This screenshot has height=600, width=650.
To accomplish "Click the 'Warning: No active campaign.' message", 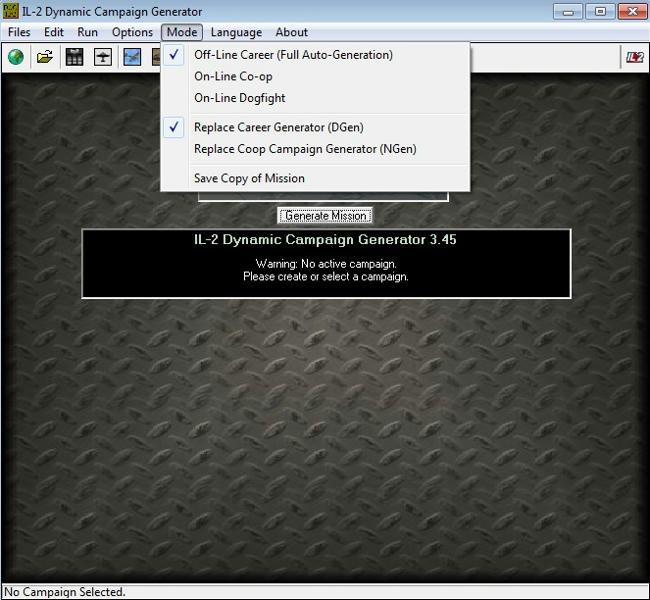I will (326, 264).
